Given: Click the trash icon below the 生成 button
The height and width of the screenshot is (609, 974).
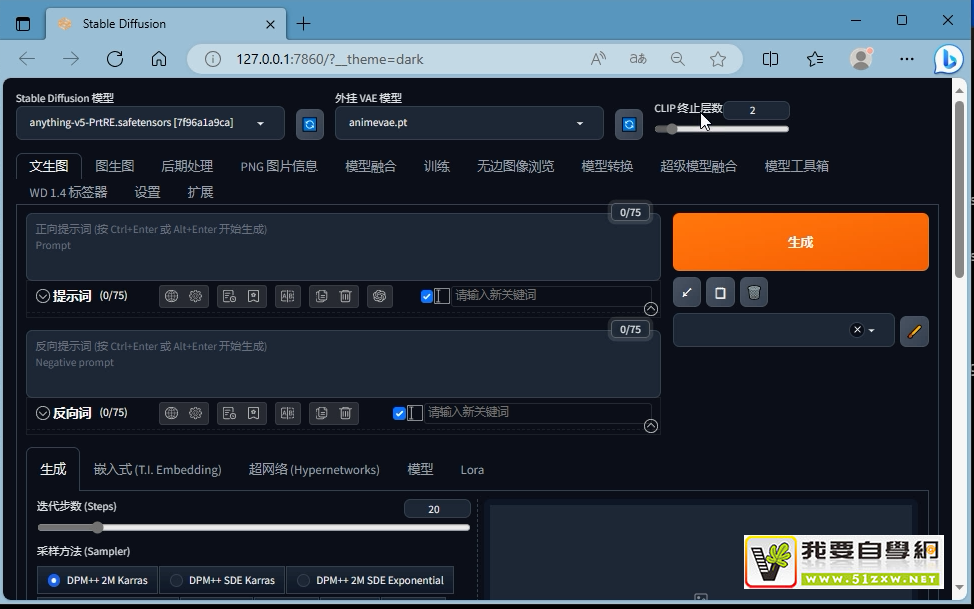Looking at the screenshot, I should (754, 293).
